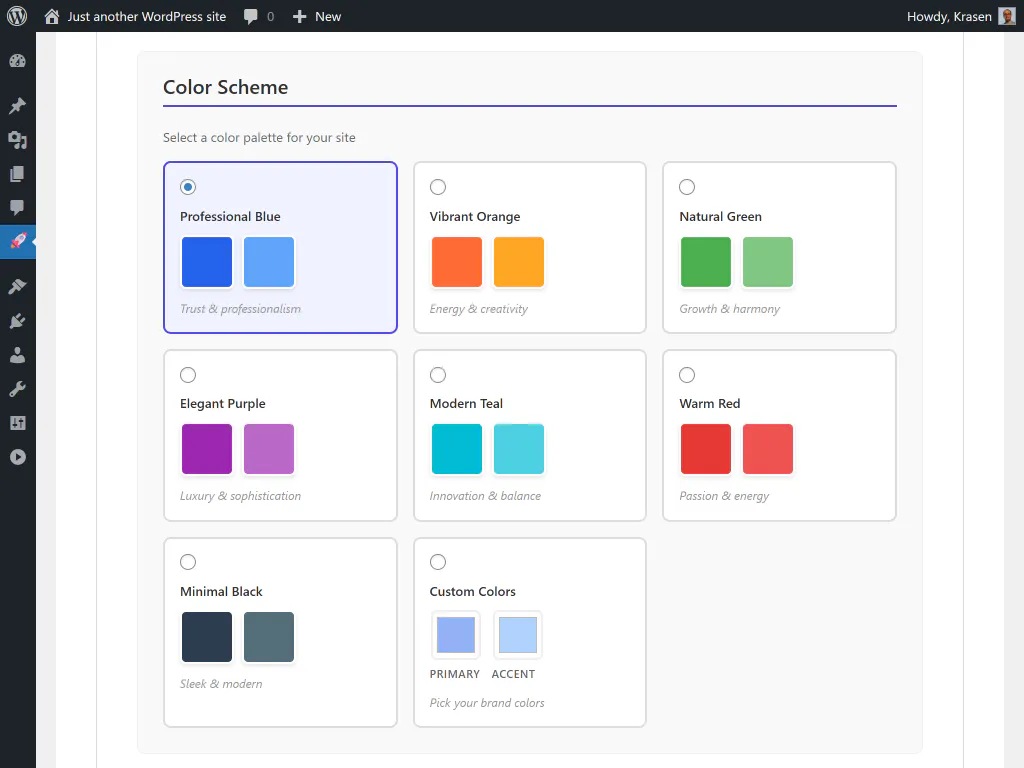Click light green Natural Green swatch
Viewport: 1024px width, 768px height.
click(x=768, y=262)
